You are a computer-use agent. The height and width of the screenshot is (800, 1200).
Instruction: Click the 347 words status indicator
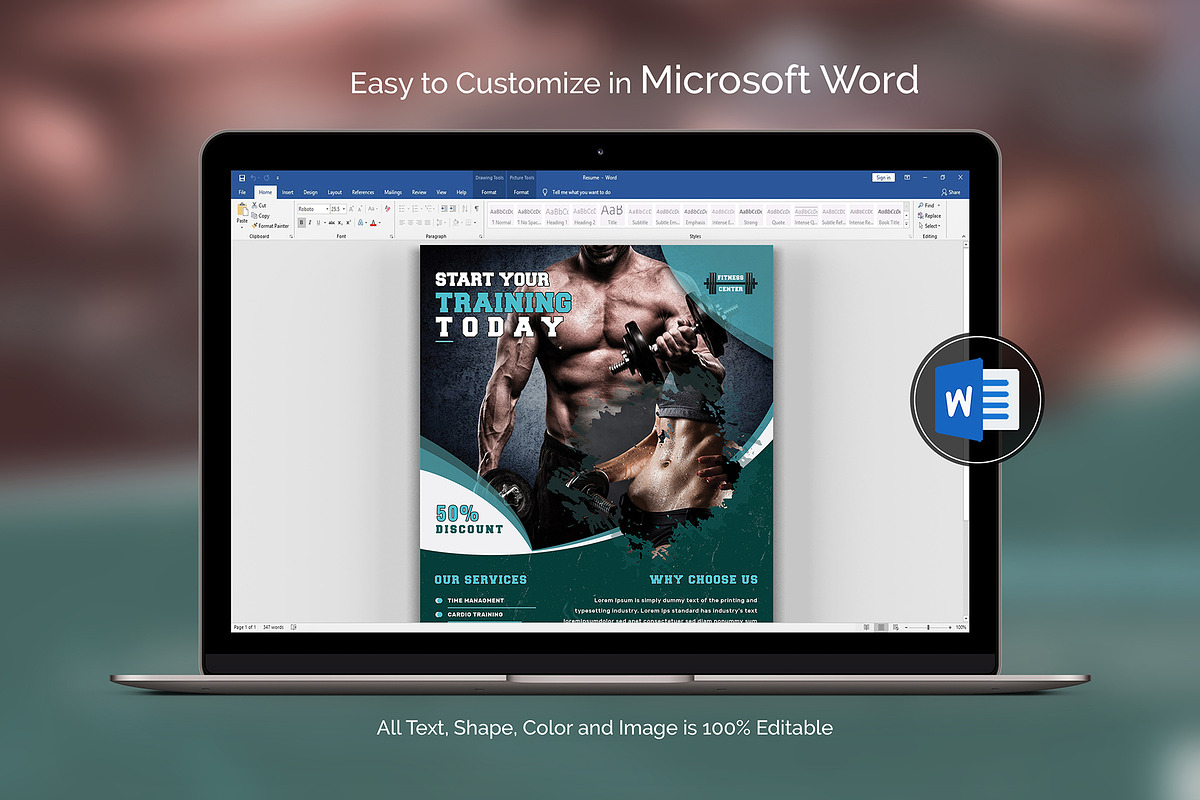coord(273,627)
